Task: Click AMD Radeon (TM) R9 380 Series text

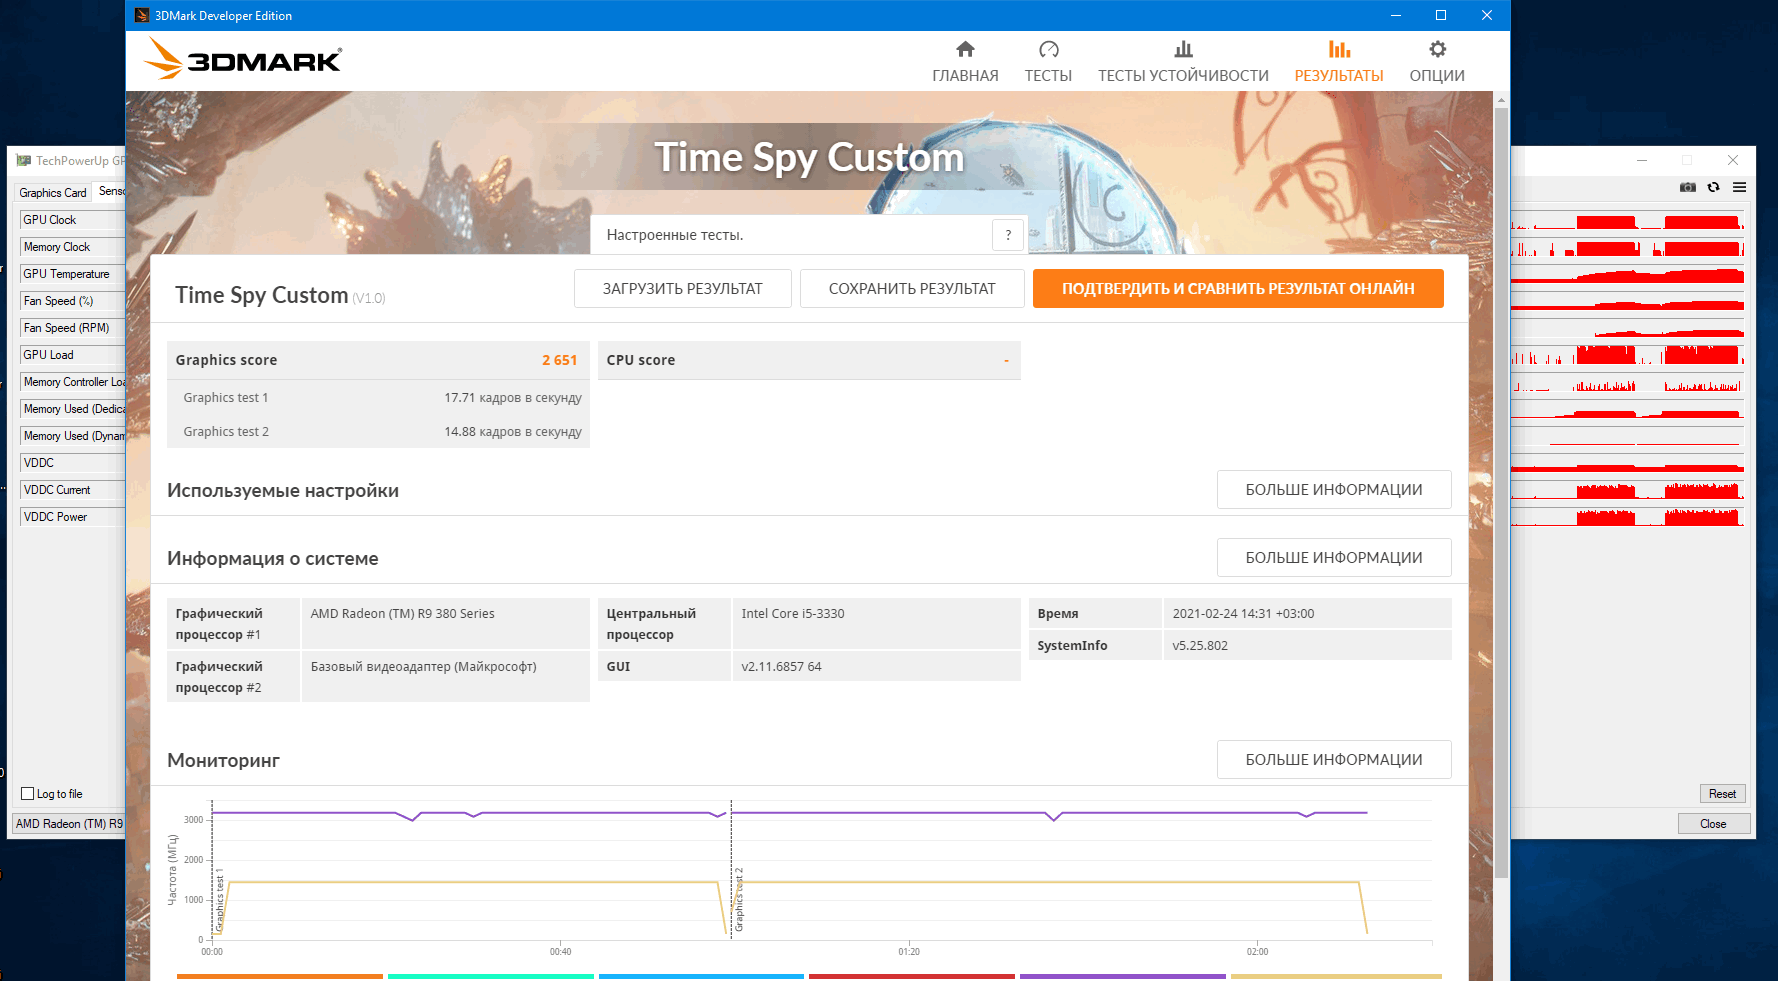Action: [x=402, y=614]
